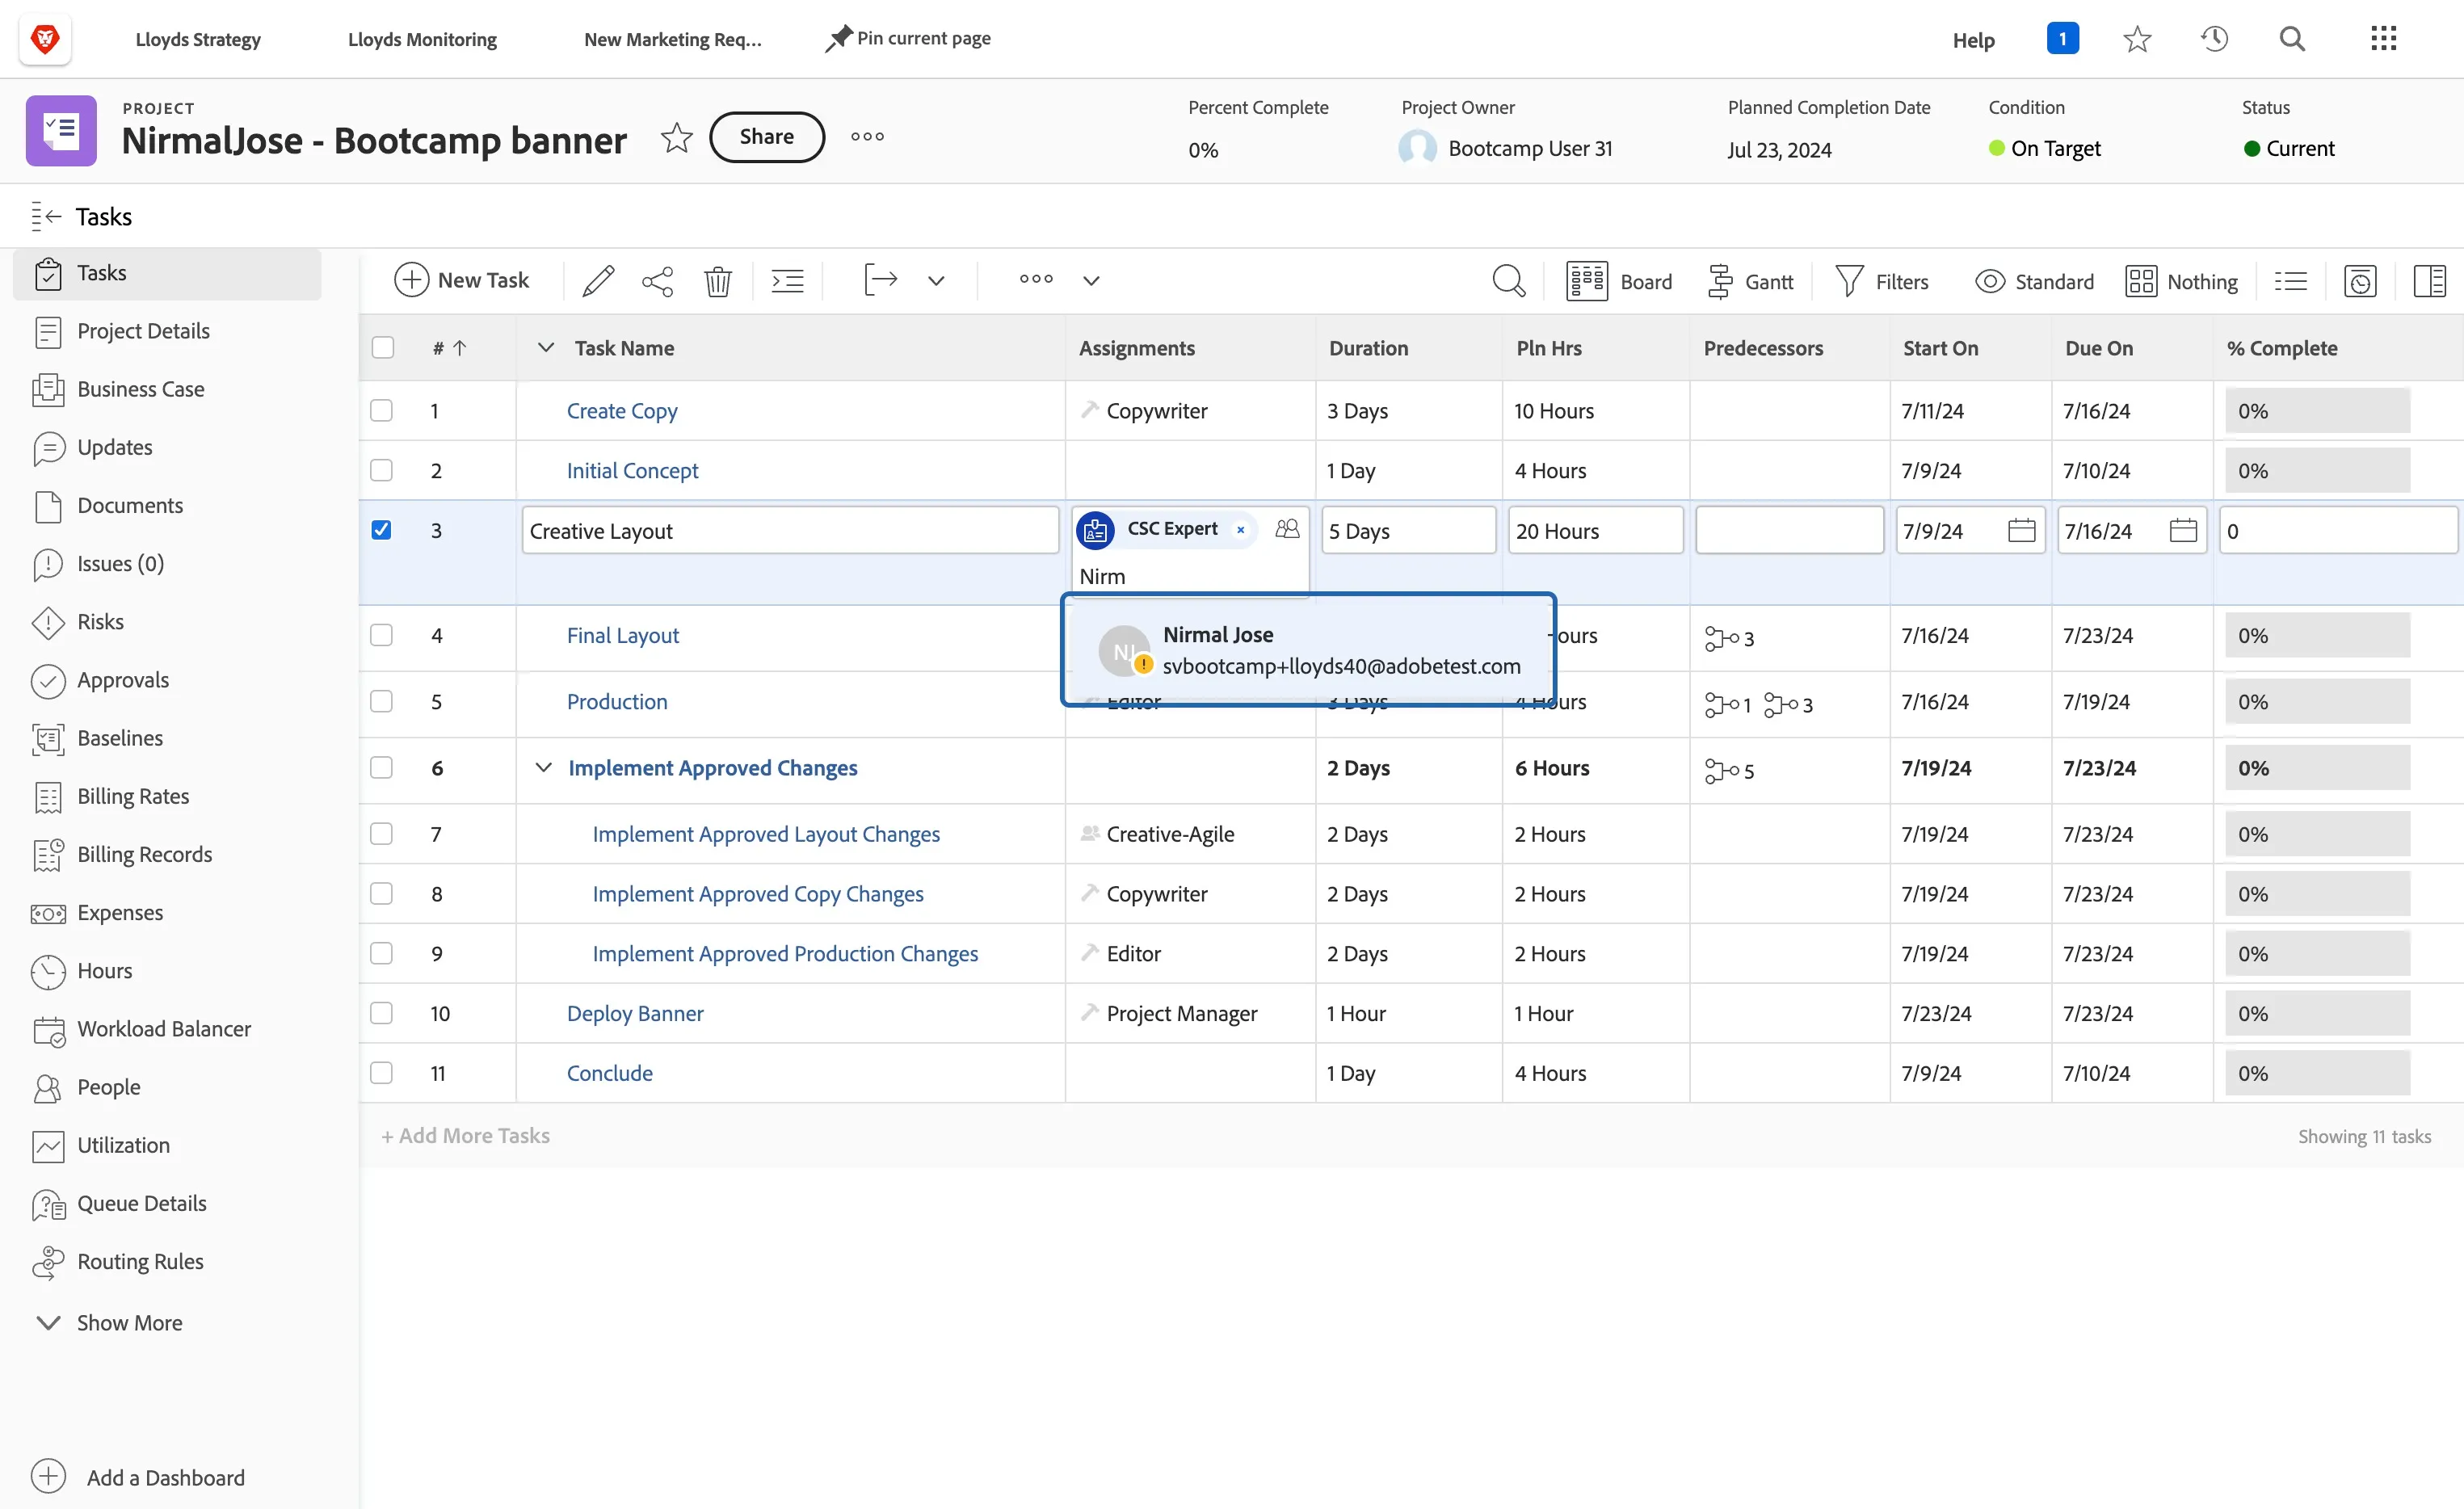The height and width of the screenshot is (1509, 2464).
Task: Select Nirmal Jose from the suggestion list
Action: [x=1308, y=650]
